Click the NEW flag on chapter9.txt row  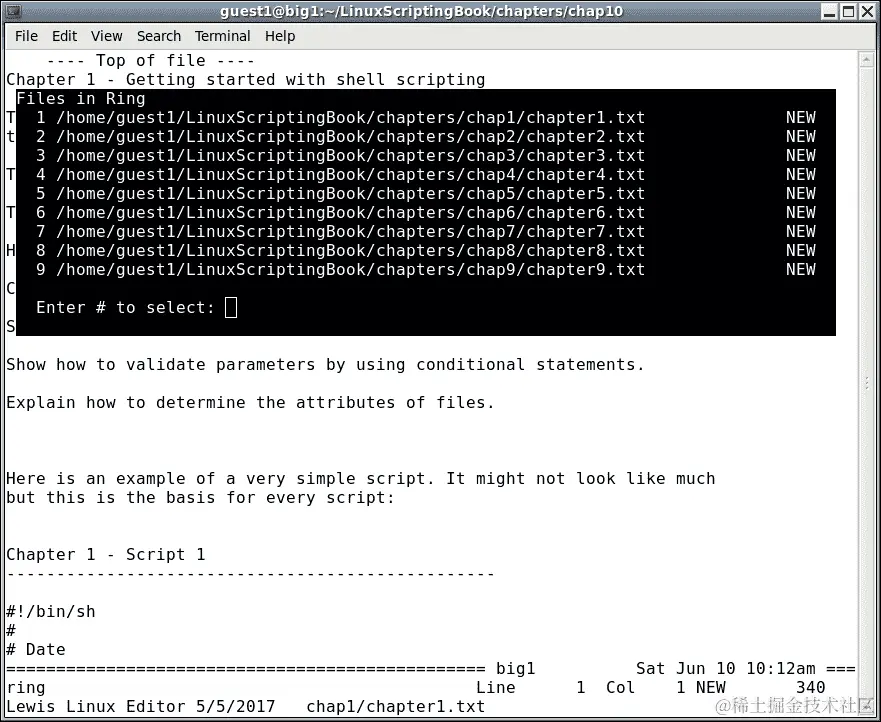click(801, 270)
